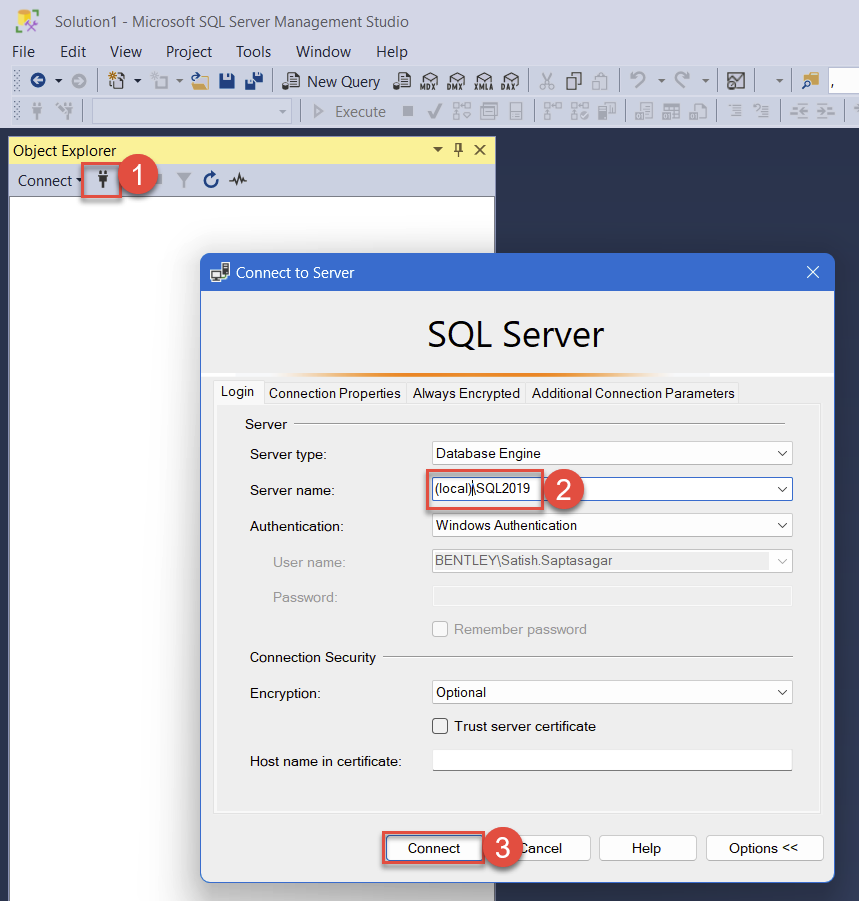Open the Server type dropdown
Screen dimensions: 859x901
pyautogui.click(x=782, y=453)
